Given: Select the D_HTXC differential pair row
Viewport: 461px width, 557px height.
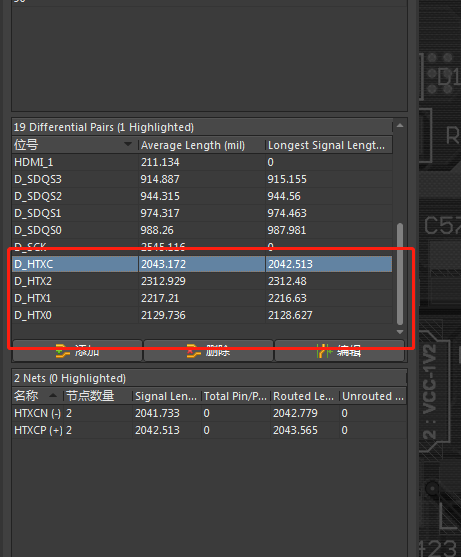Looking at the screenshot, I should point(202,264).
